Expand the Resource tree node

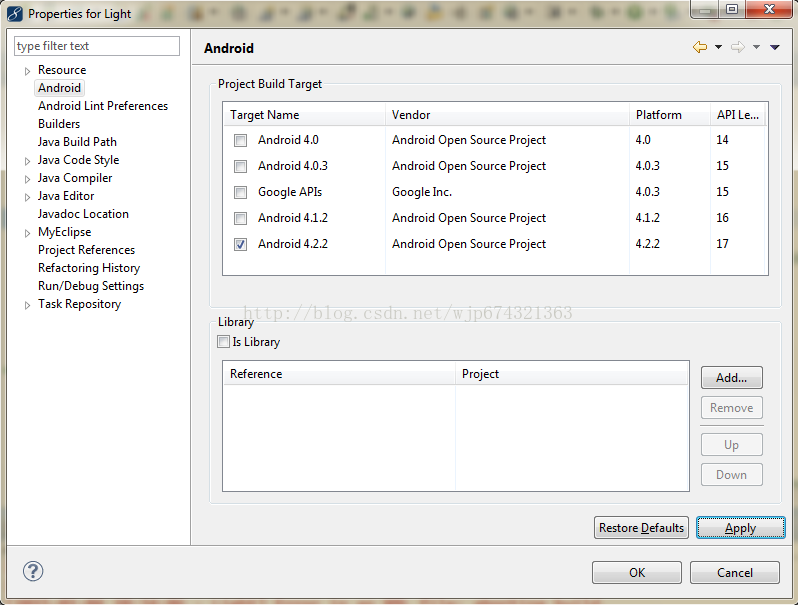tap(27, 71)
